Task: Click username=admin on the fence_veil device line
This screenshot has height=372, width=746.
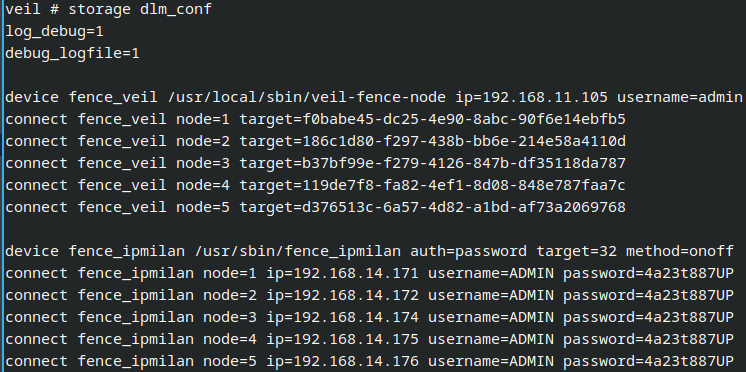Action: (x=680, y=98)
